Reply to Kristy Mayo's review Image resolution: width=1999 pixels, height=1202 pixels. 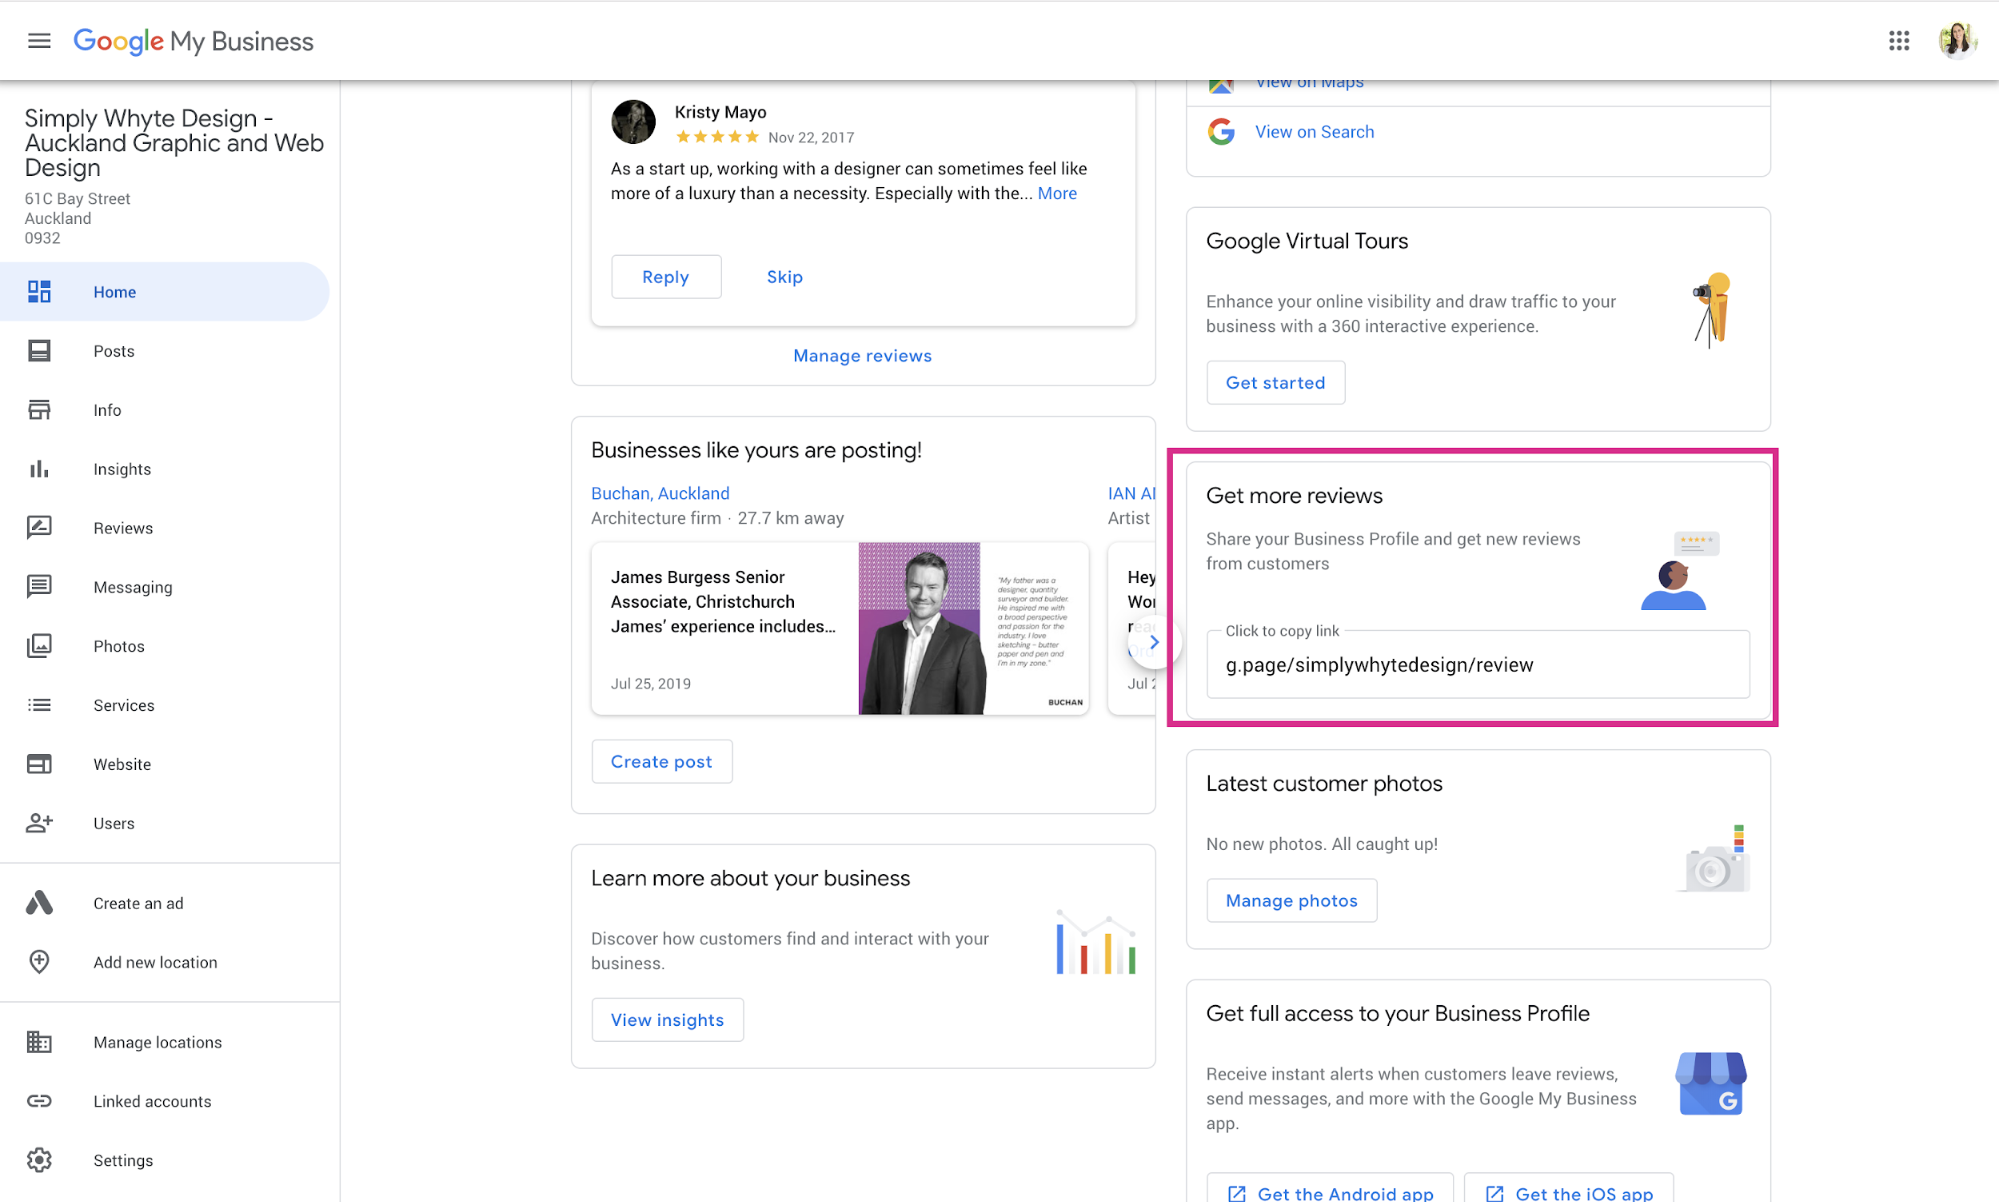click(x=666, y=277)
